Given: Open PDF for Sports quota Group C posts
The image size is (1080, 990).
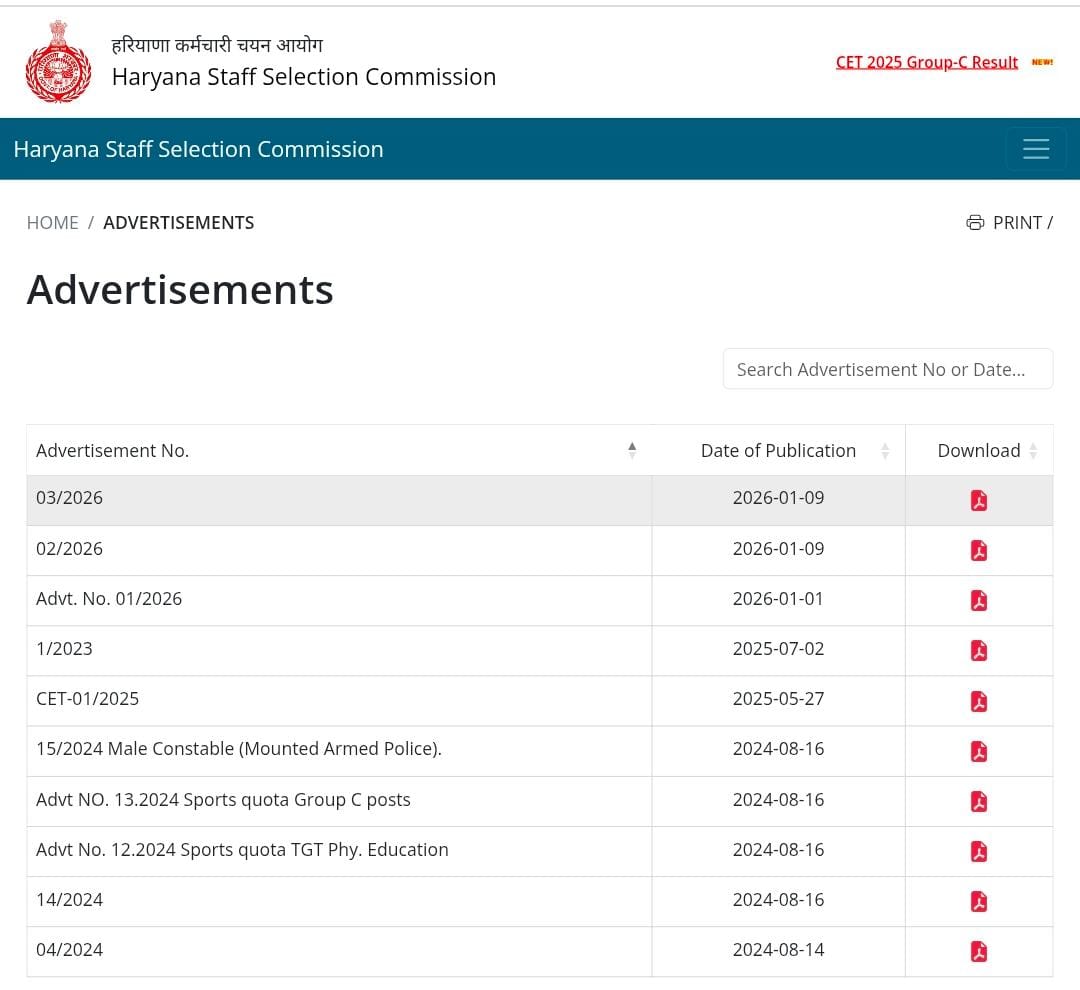Looking at the screenshot, I should coord(978,801).
